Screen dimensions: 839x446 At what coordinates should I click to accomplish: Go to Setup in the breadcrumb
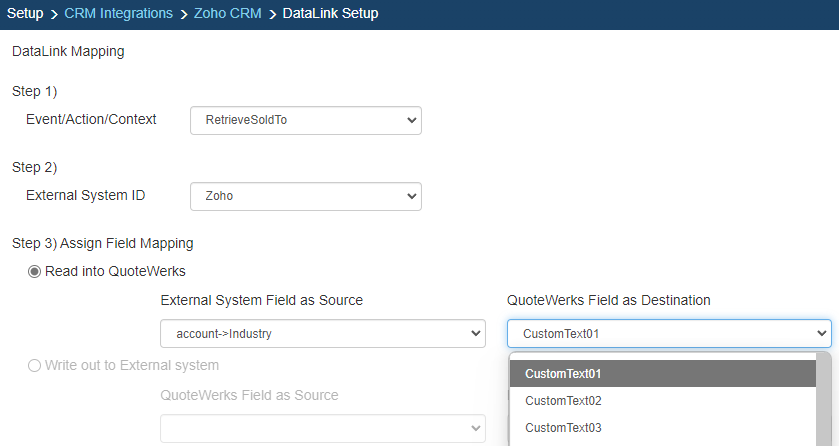25,14
